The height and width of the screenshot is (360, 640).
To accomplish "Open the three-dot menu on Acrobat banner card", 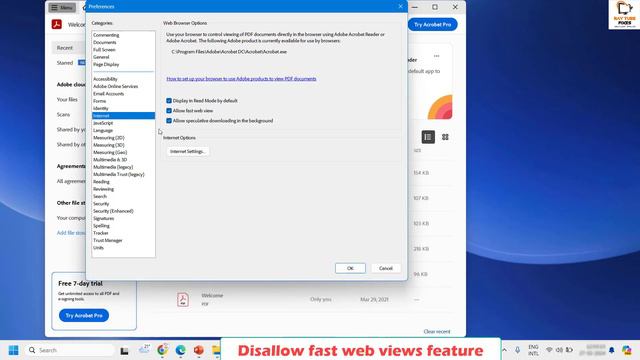I will click(x=437, y=56).
